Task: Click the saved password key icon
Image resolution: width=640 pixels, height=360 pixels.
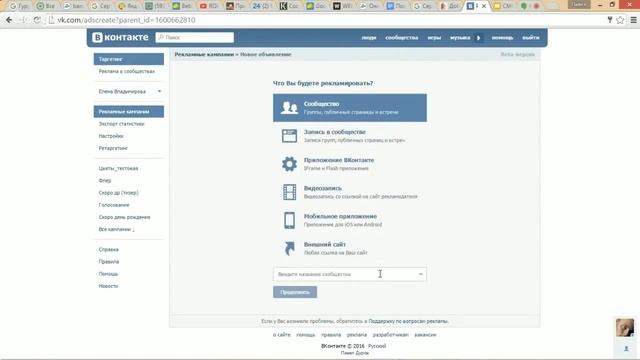Action: point(610,20)
